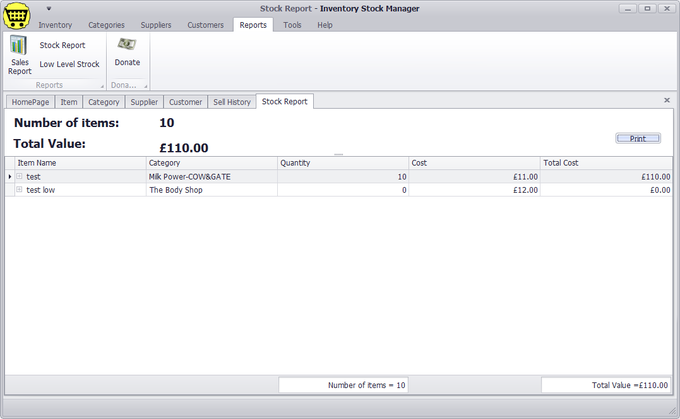Screen dimensions: 680x419
Task: Click the footer 'Number of items = 10' summary
Action: coord(343,385)
